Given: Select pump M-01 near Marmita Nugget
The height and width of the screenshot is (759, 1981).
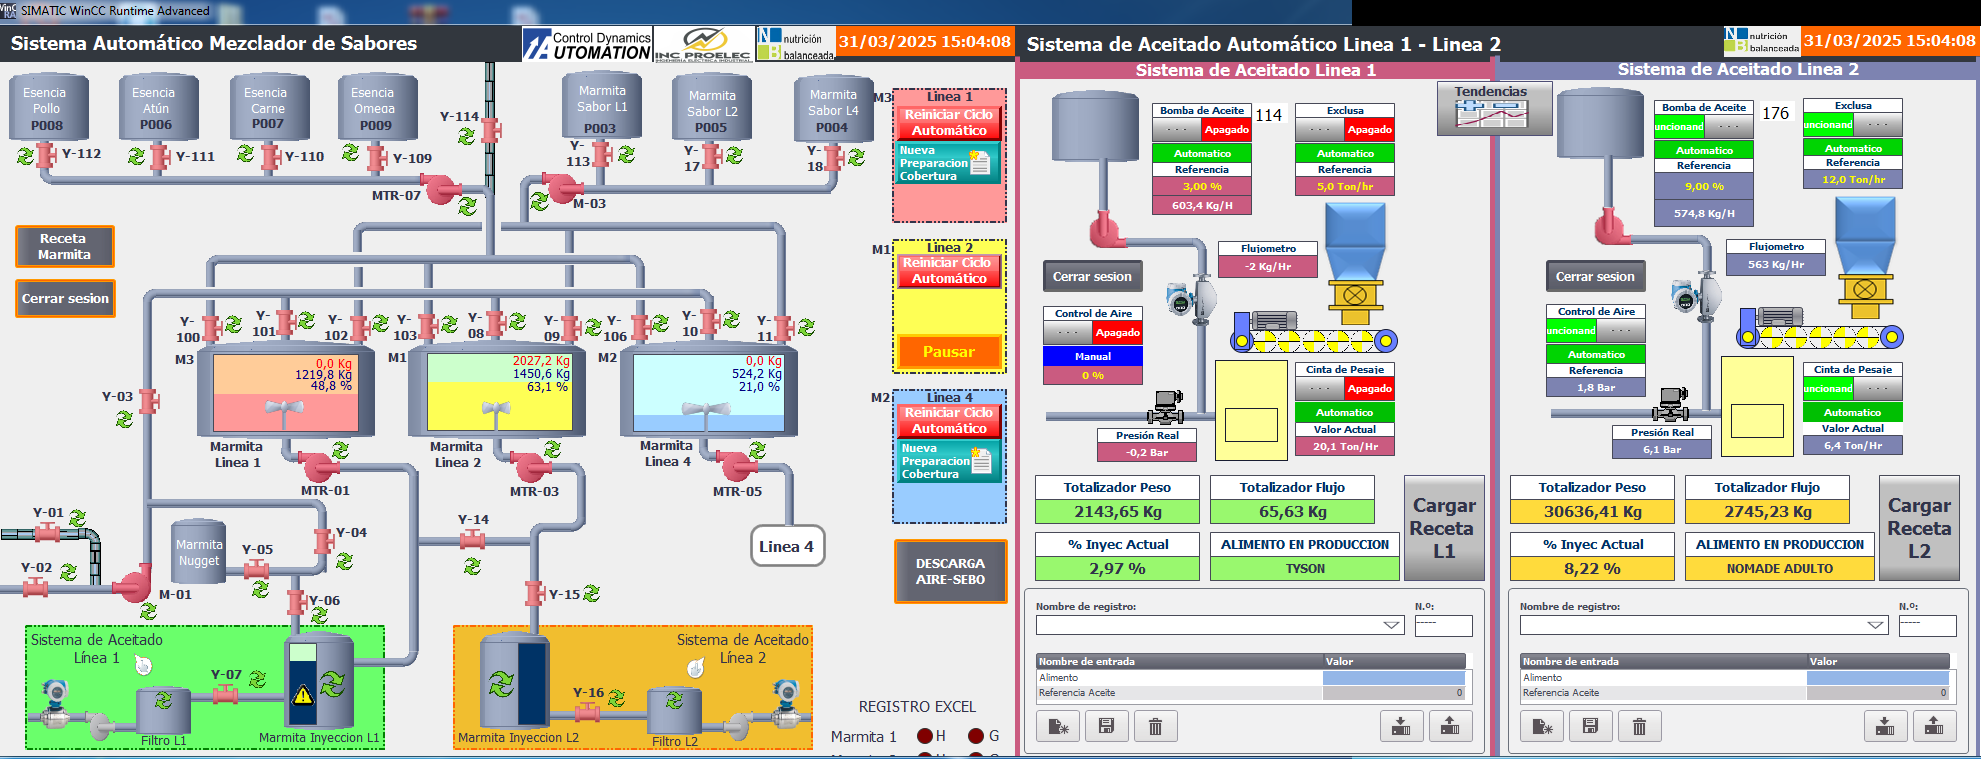Looking at the screenshot, I should 131,583.
